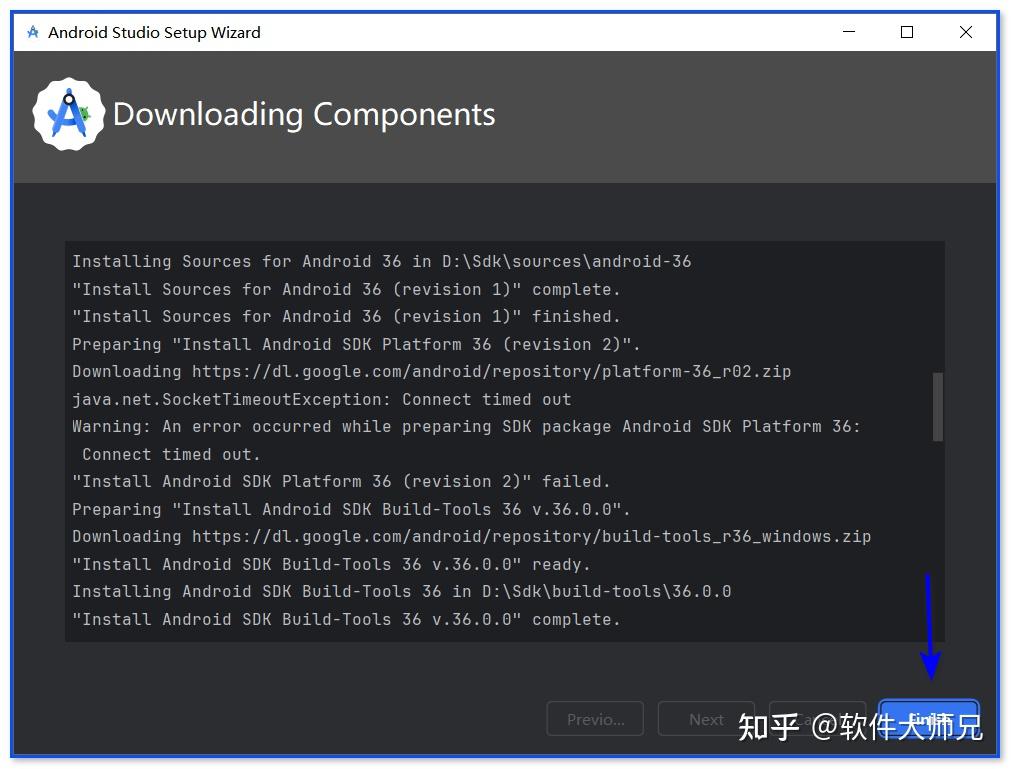Image resolution: width=1011 pixels, height=769 pixels.
Task: Click 'Install Sources for Android 36' complete line
Action: click(346, 289)
